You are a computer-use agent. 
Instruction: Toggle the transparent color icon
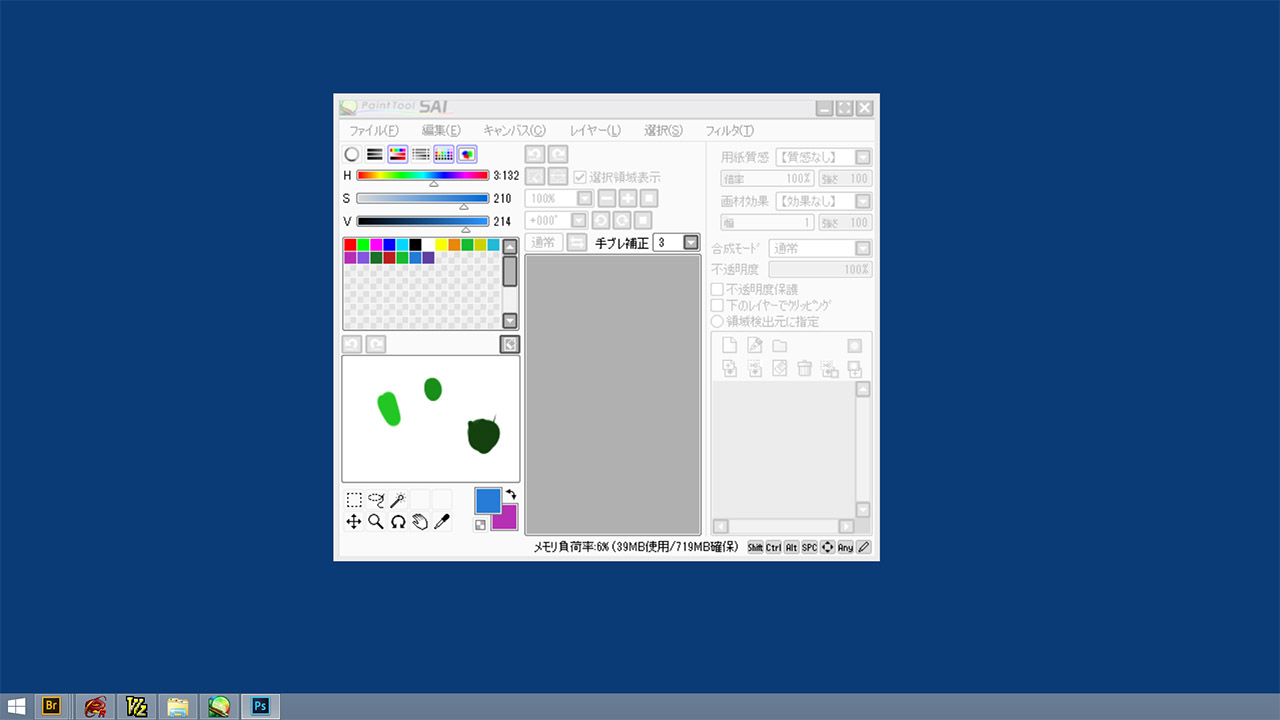coord(481,524)
